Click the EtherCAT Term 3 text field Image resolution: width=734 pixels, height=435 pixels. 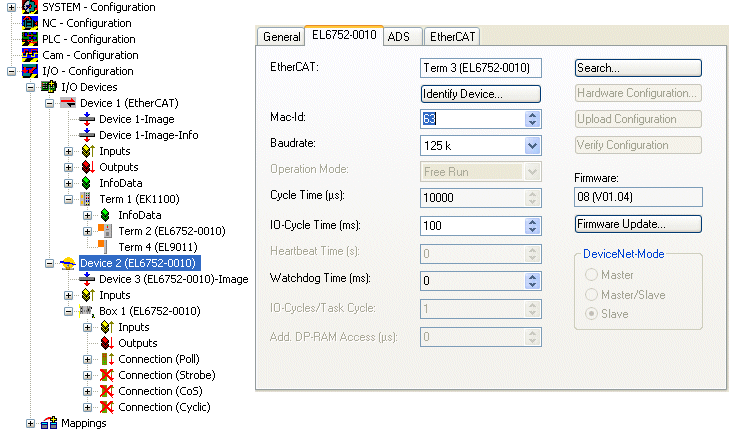click(x=481, y=68)
